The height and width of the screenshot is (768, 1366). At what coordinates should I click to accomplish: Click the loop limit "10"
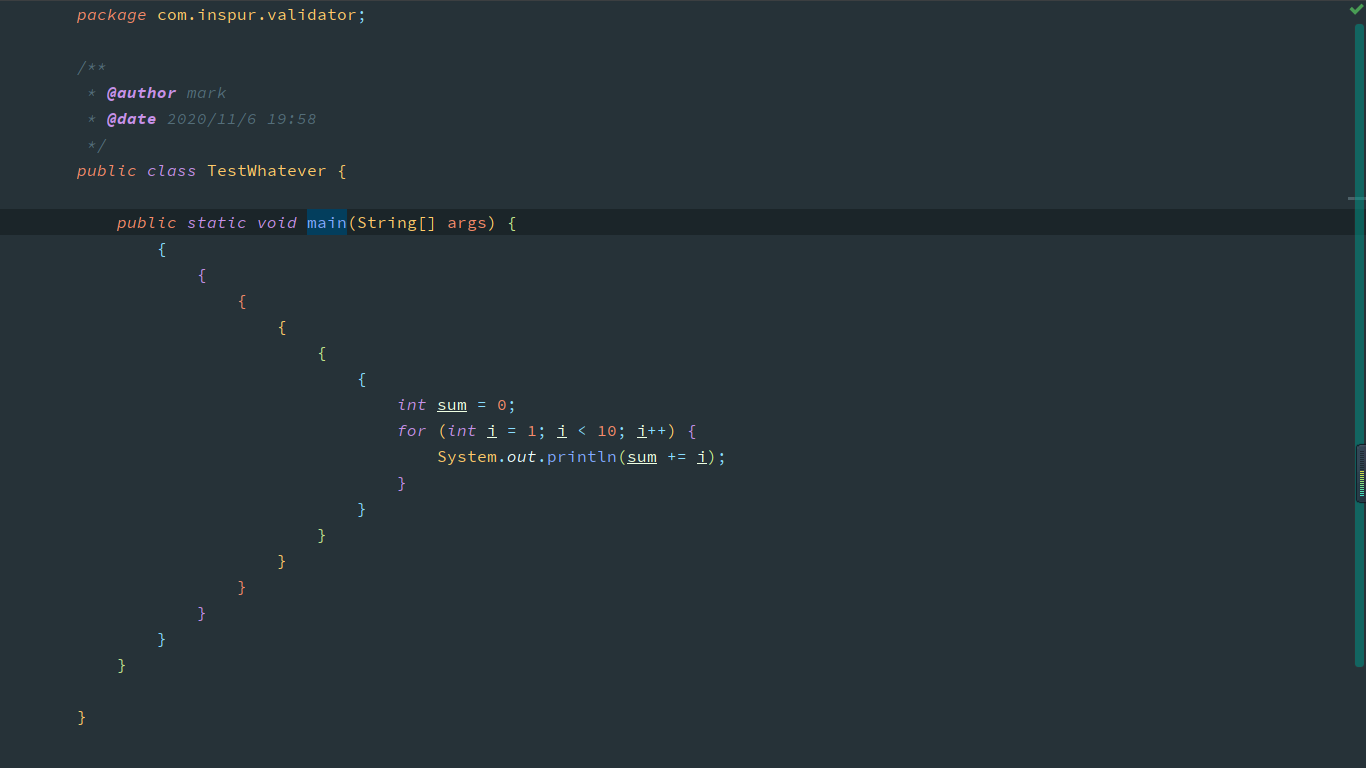point(607,431)
